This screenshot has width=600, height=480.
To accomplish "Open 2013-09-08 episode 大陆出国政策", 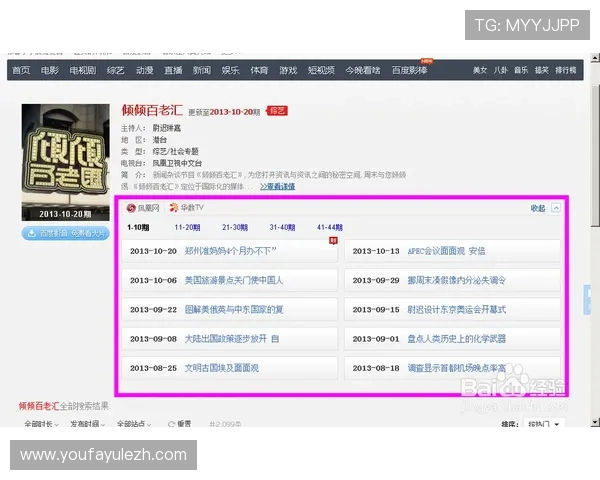I will (x=230, y=339).
